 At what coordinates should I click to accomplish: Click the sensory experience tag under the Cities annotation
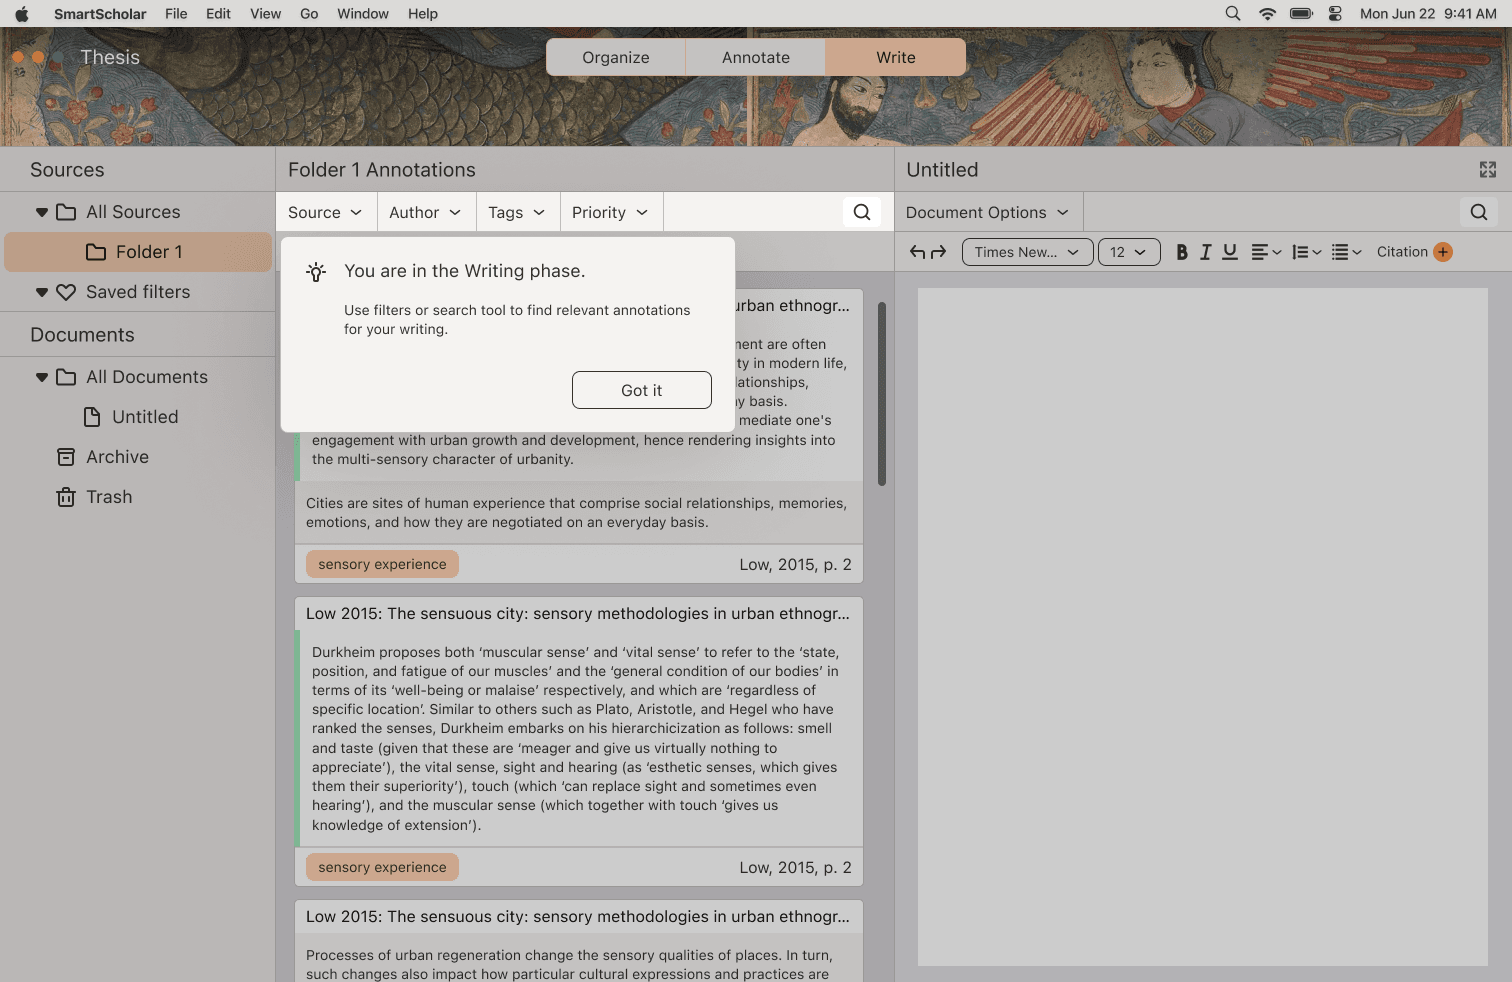click(x=382, y=564)
